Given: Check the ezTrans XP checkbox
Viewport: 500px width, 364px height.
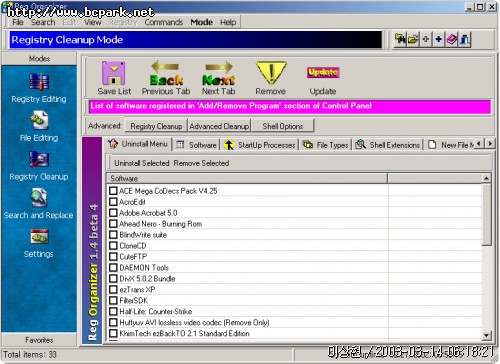Looking at the screenshot, I should pyautogui.click(x=113, y=289).
